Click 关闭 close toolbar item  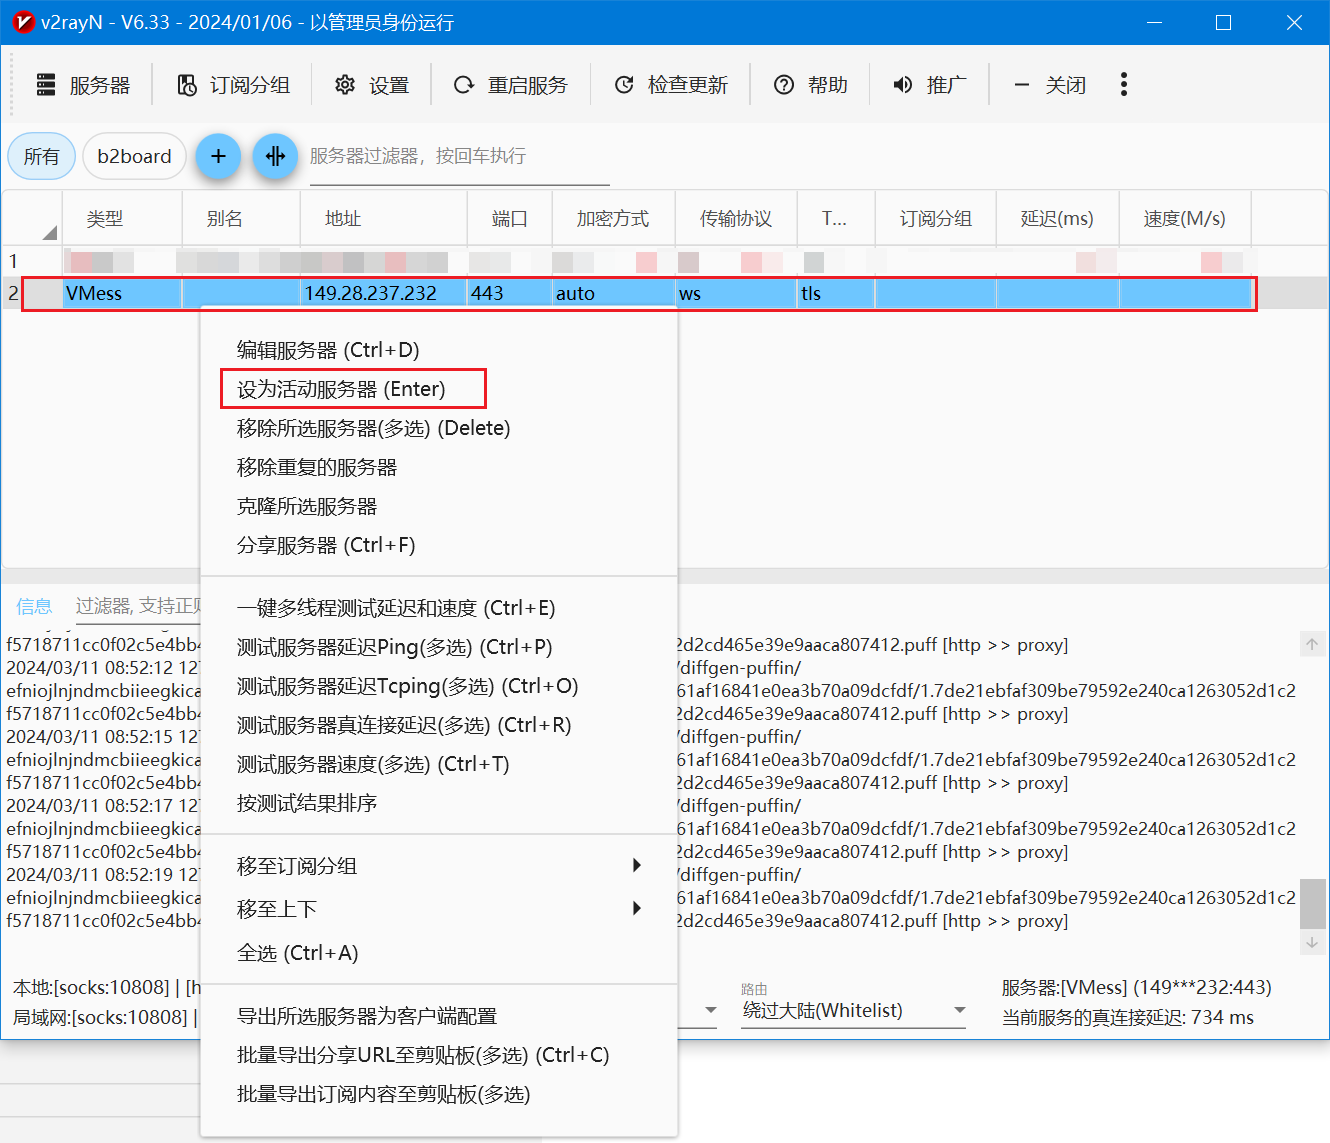point(1050,85)
